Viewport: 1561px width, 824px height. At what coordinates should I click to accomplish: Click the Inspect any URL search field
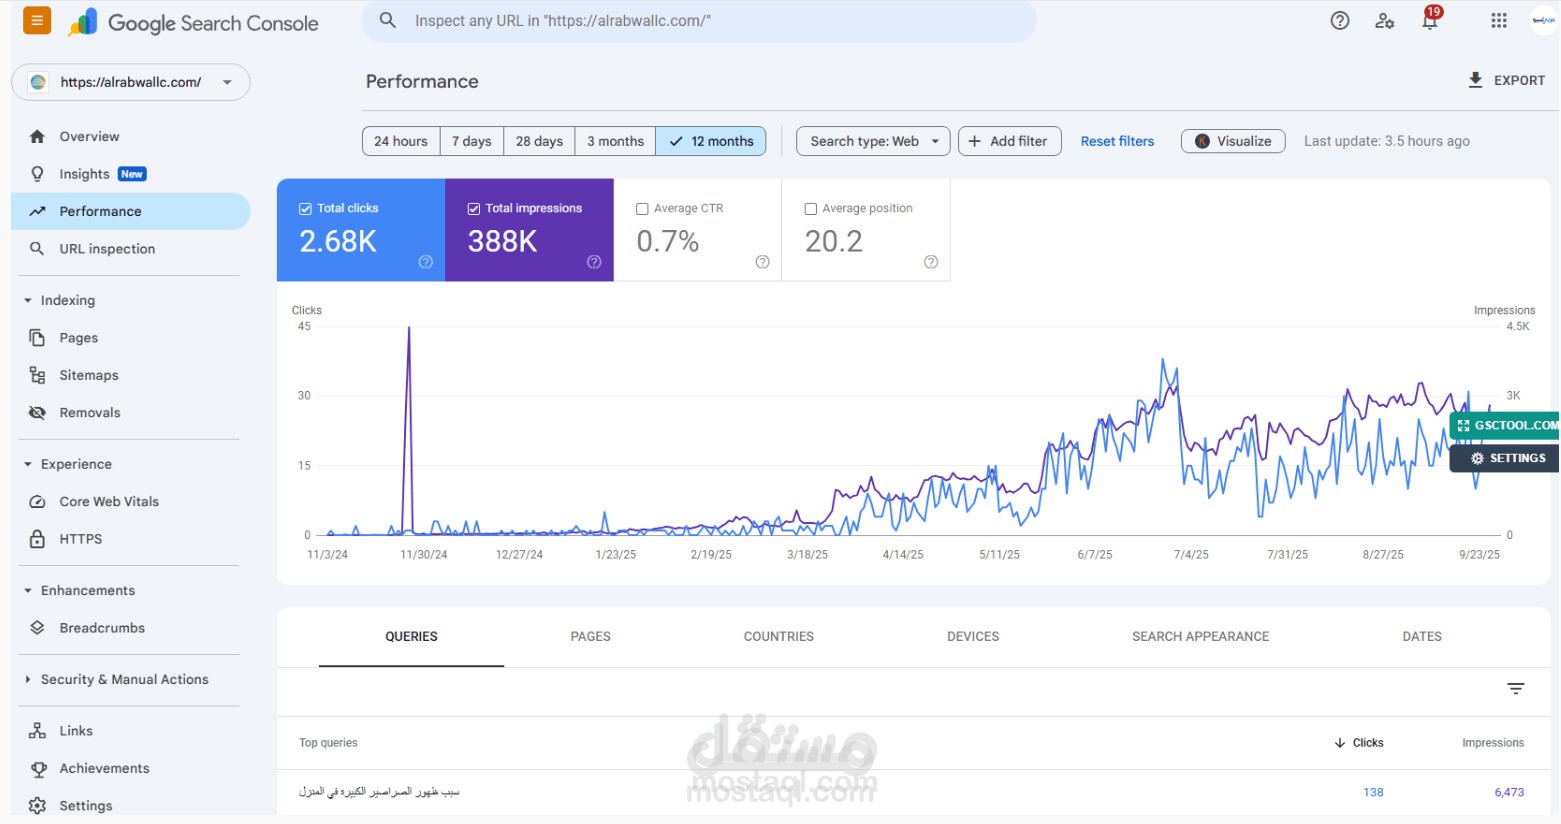[699, 21]
